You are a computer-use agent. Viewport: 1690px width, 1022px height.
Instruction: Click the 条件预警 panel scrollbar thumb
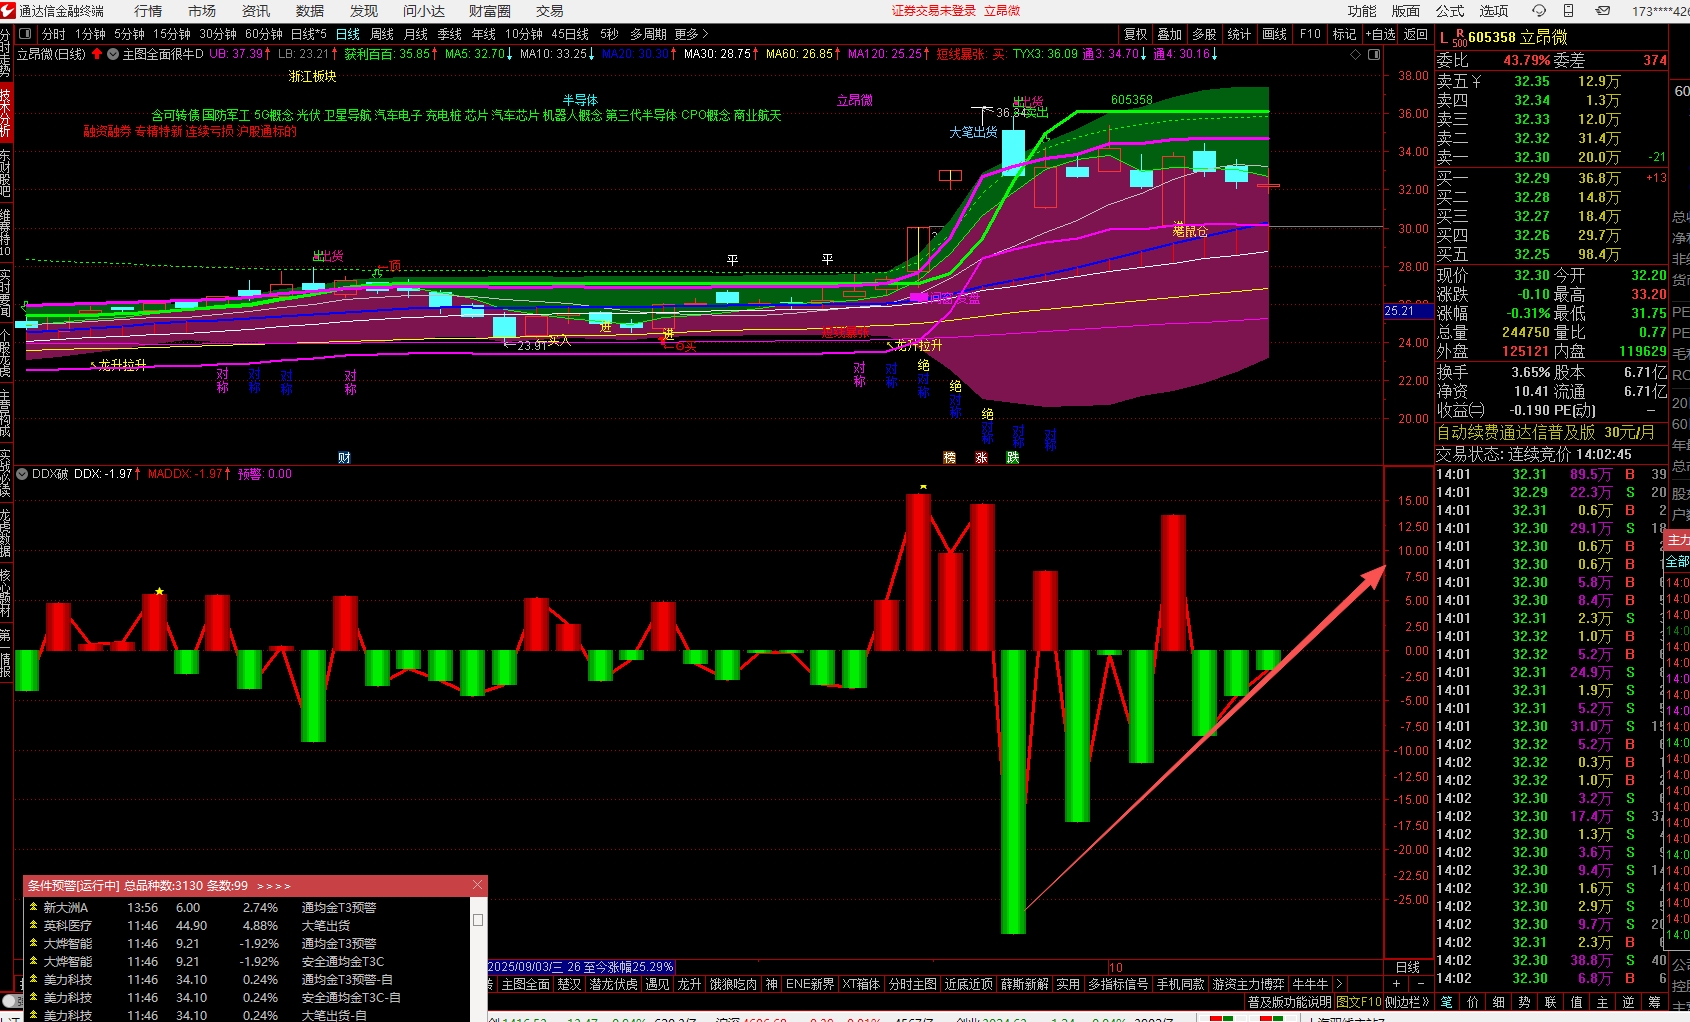(478, 920)
